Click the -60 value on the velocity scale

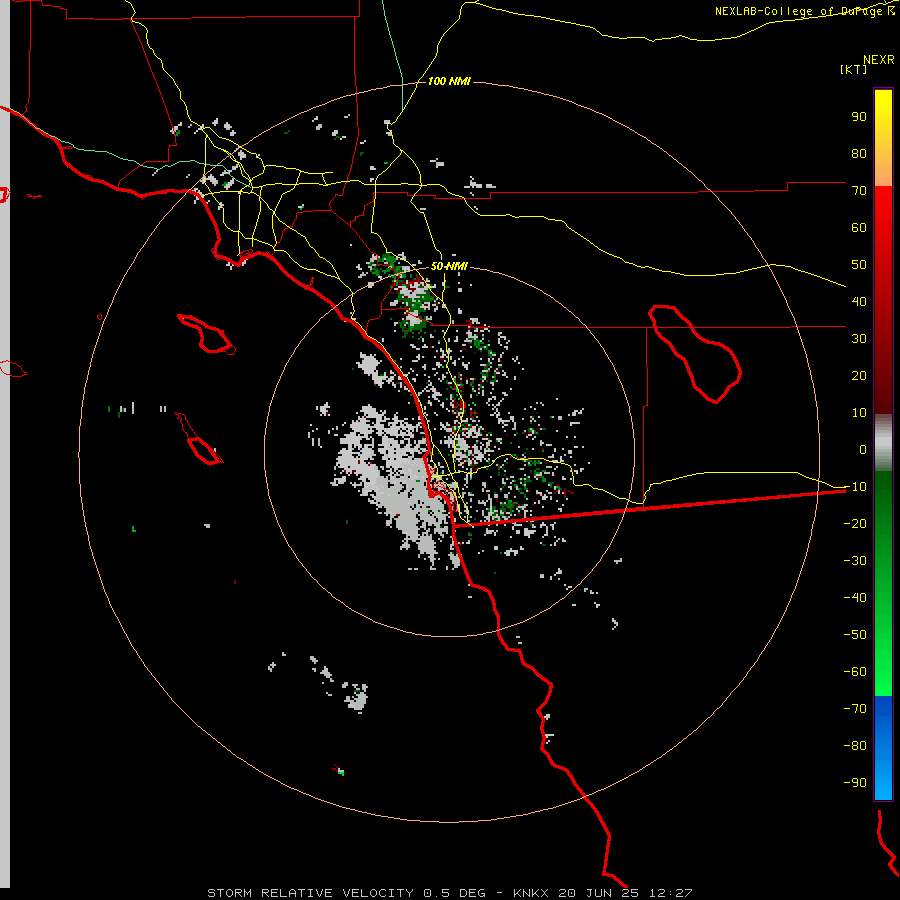click(x=855, y=672)
